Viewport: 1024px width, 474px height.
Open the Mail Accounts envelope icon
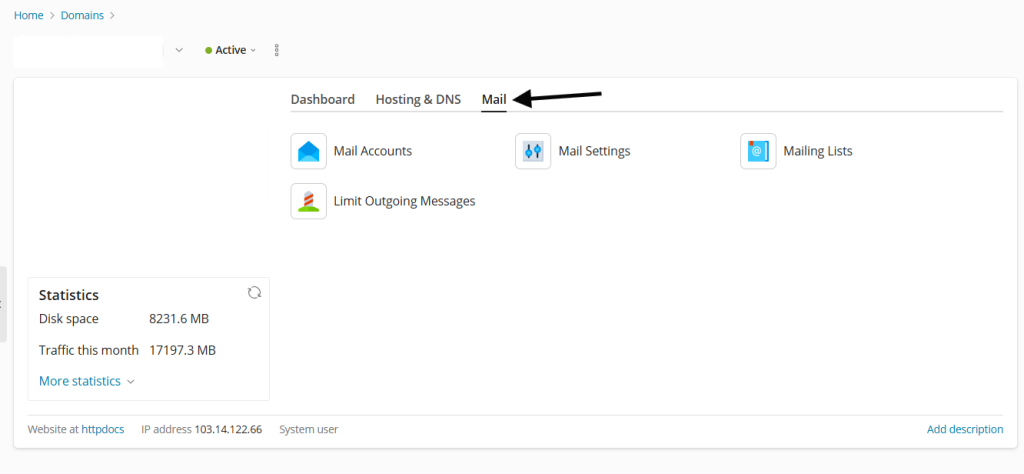tap(308, 151)
